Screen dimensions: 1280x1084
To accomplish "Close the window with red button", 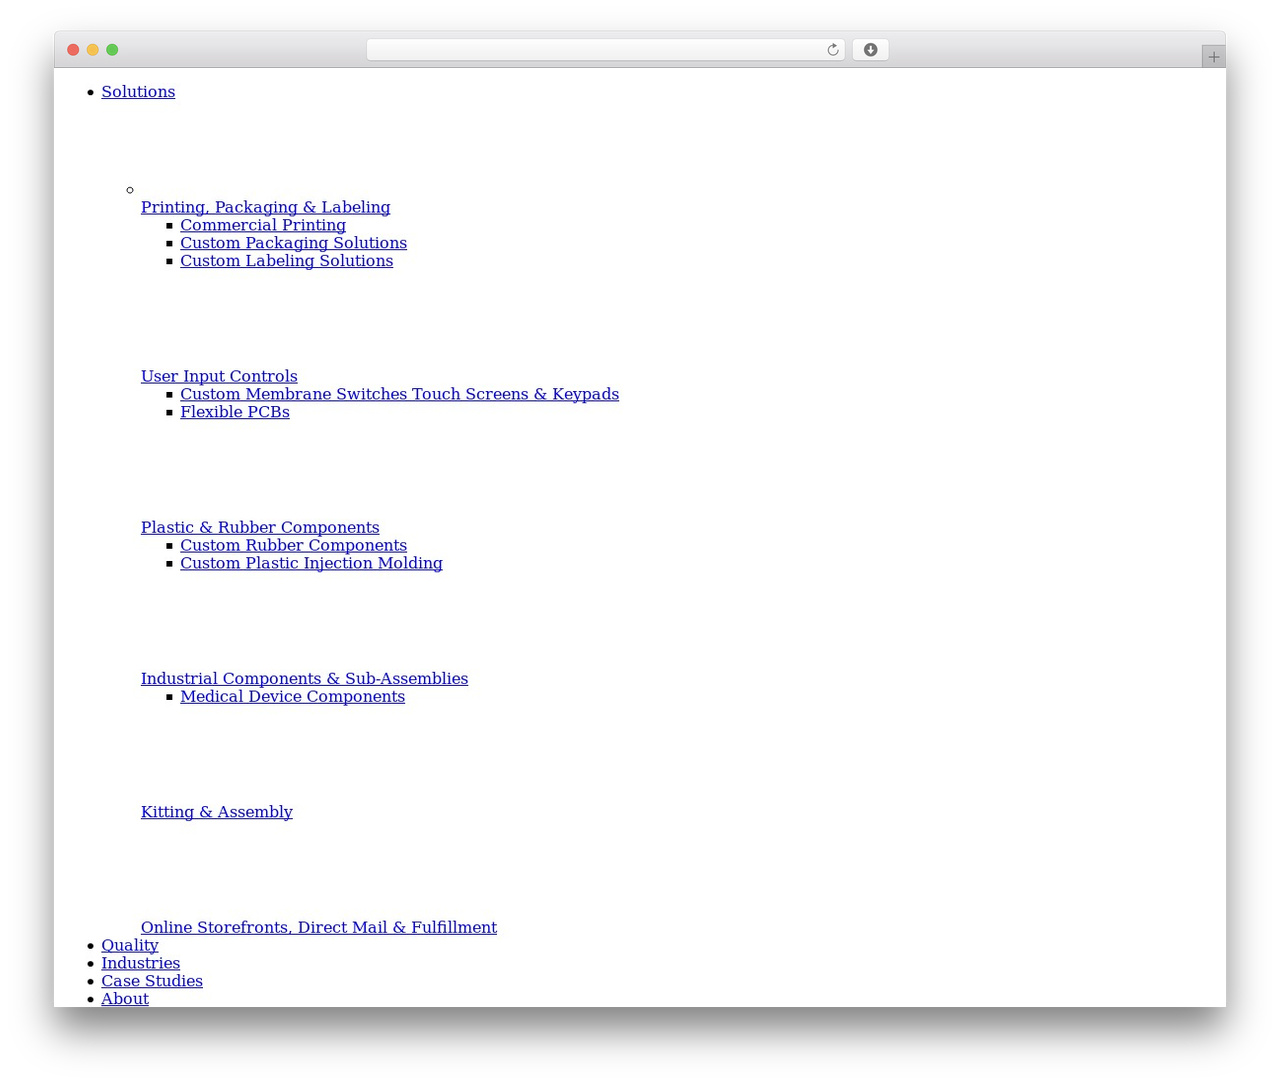I will [x=73, y=50].
